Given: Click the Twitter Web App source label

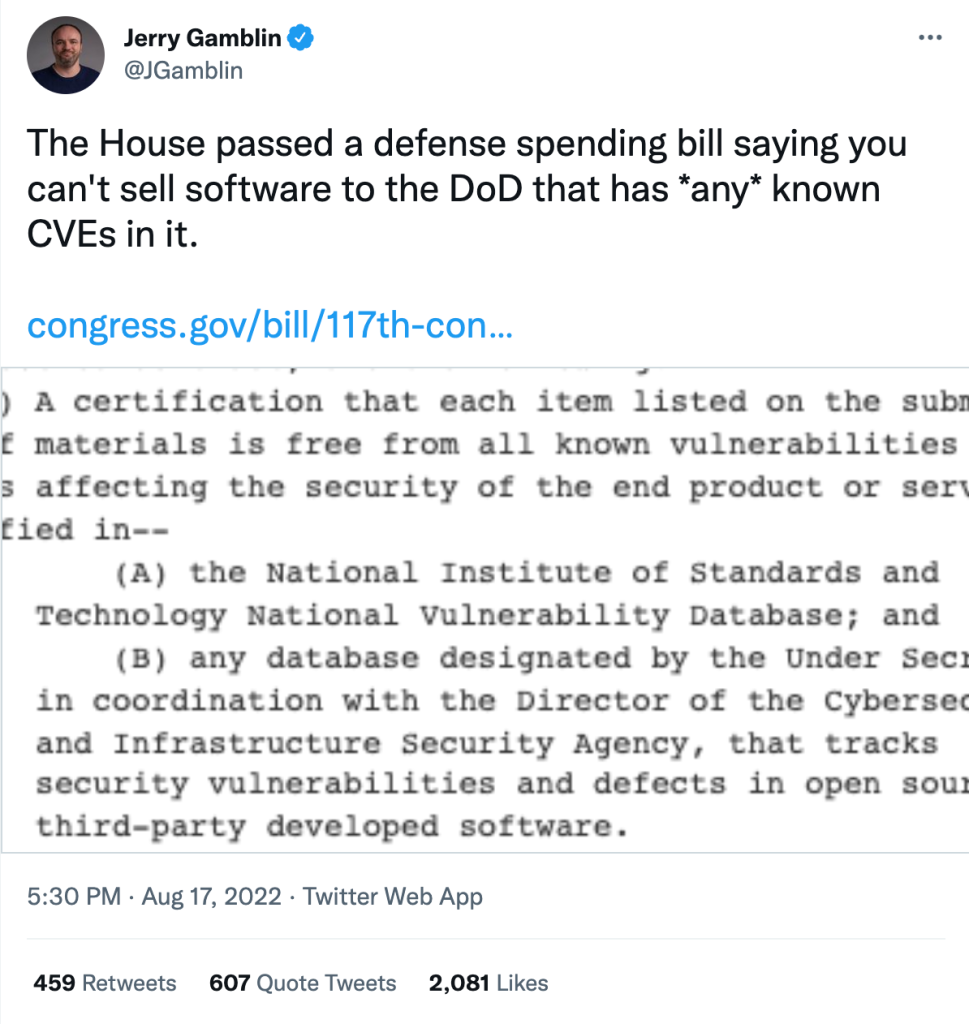Looking at the screenshot, I should 393,897.
